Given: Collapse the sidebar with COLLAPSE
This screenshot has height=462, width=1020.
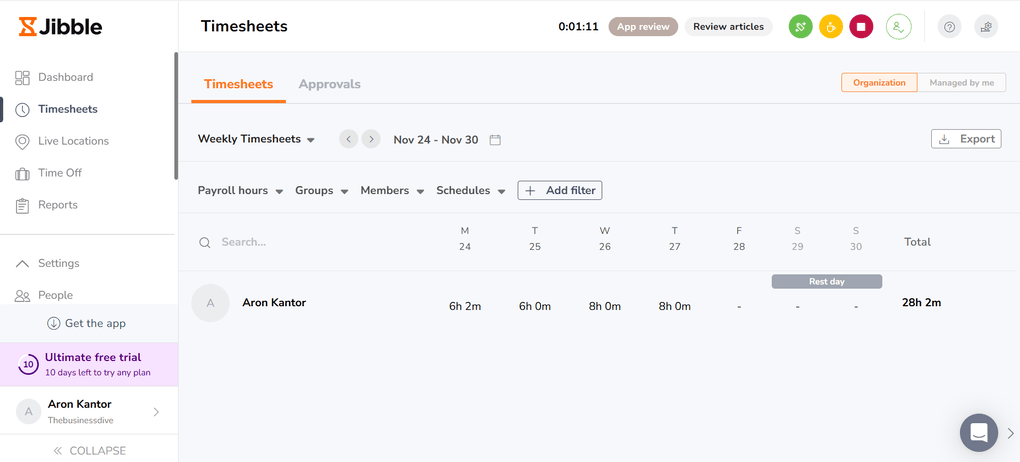Looking at the screenshot, I should 89,450.
